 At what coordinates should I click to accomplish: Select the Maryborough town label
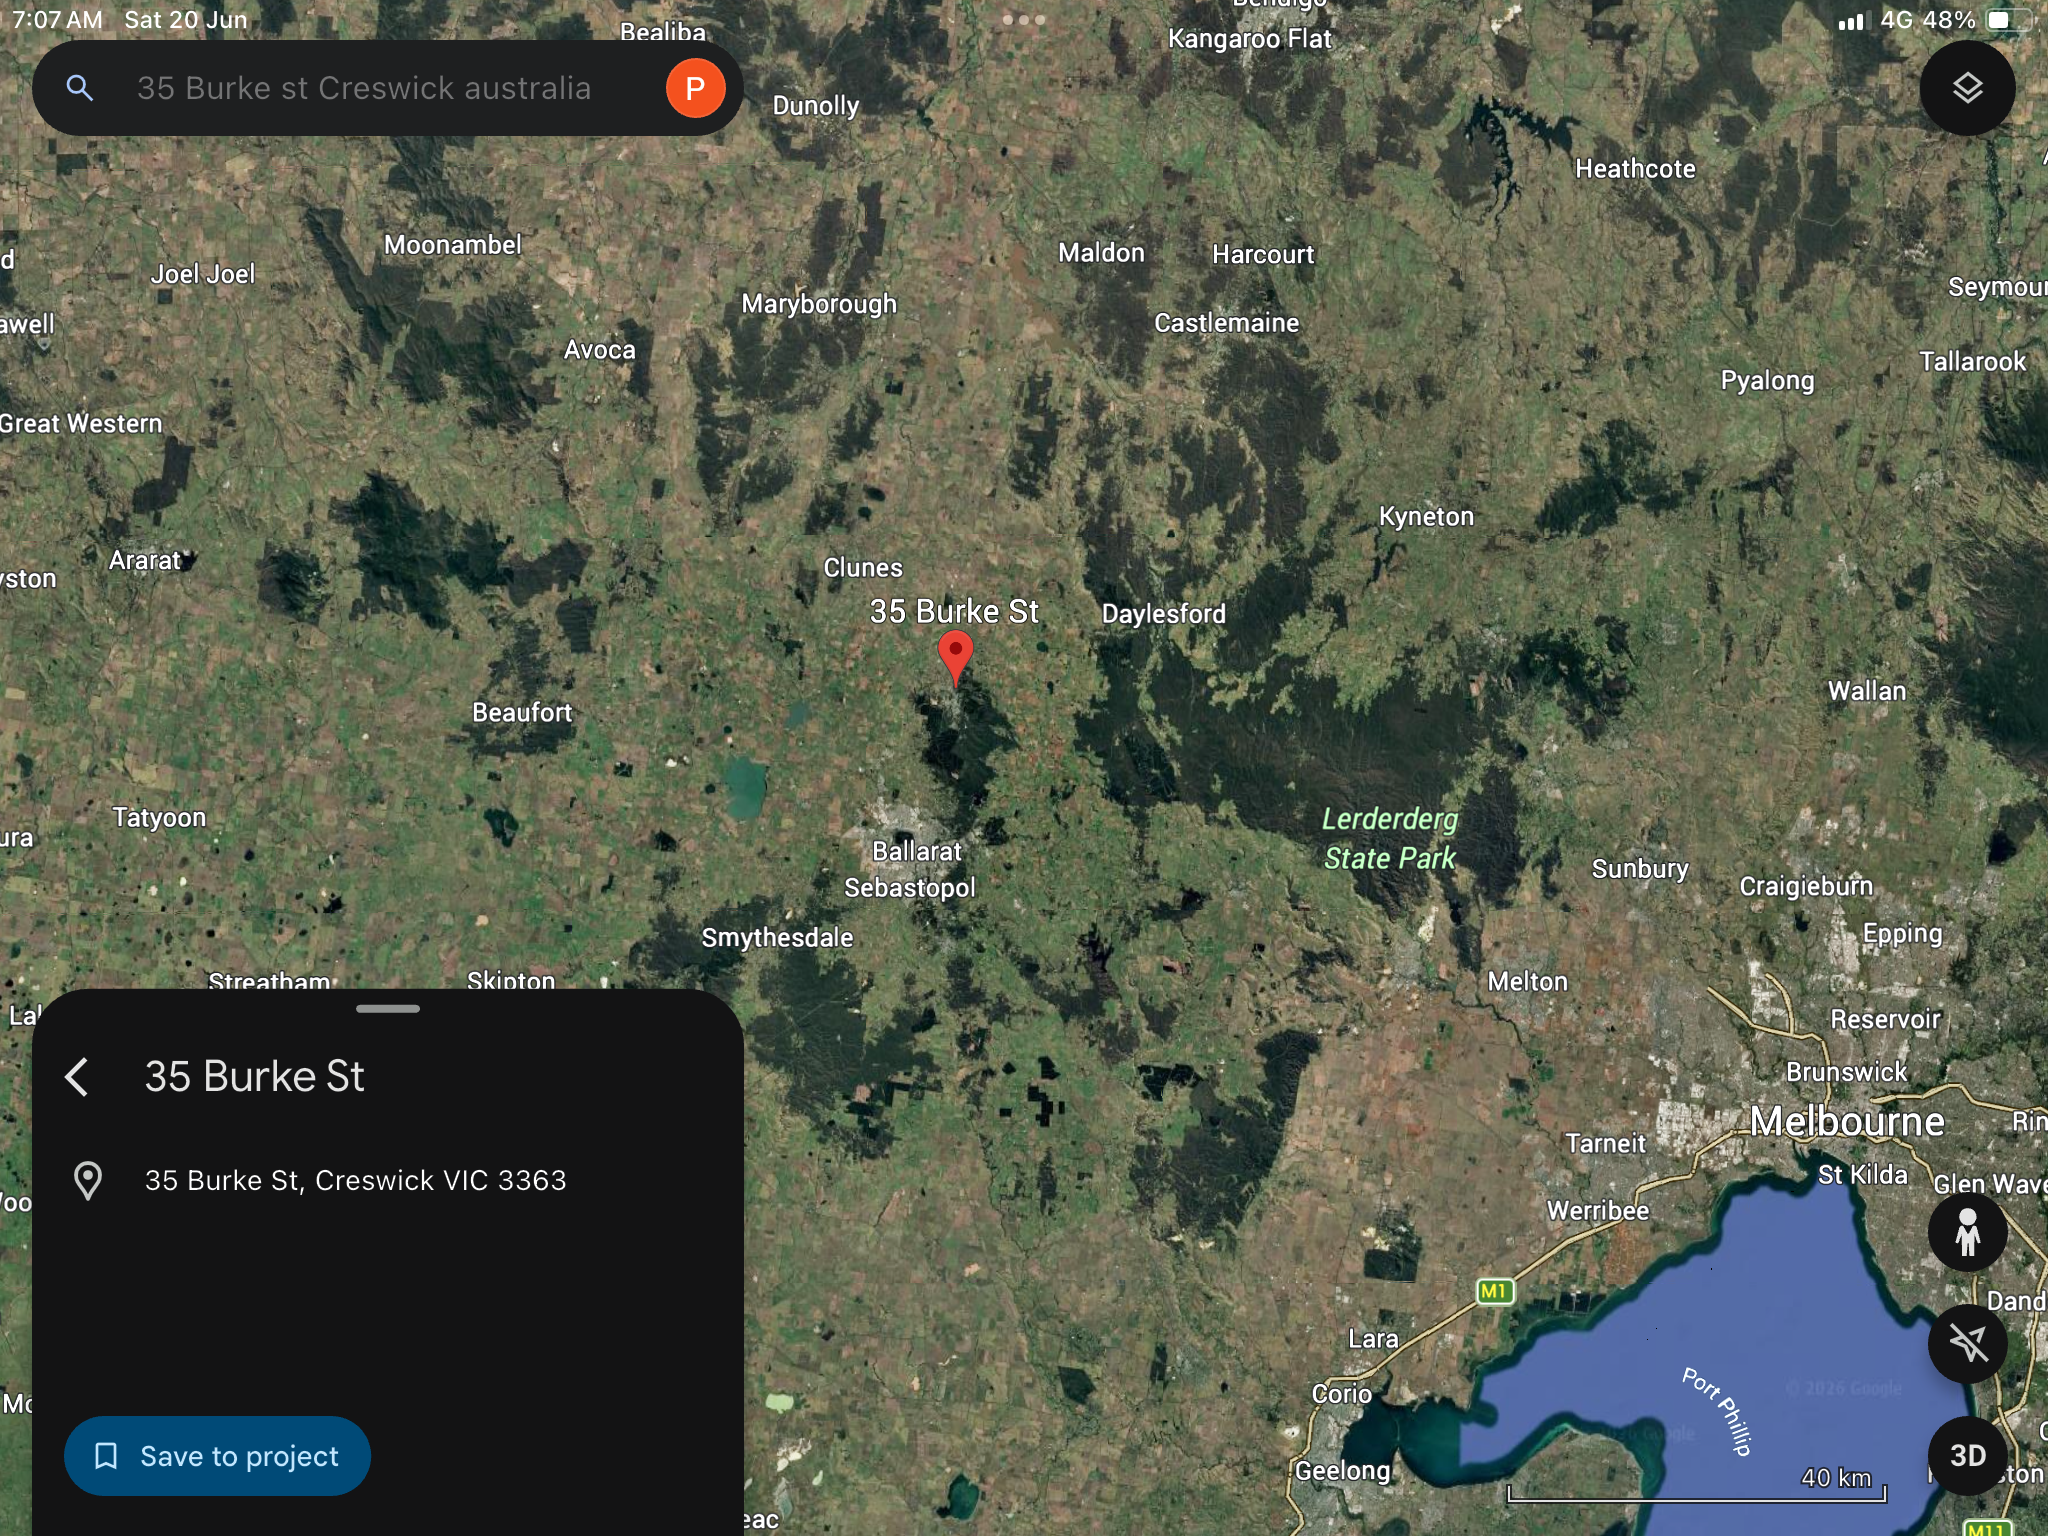tap(819, 304)
